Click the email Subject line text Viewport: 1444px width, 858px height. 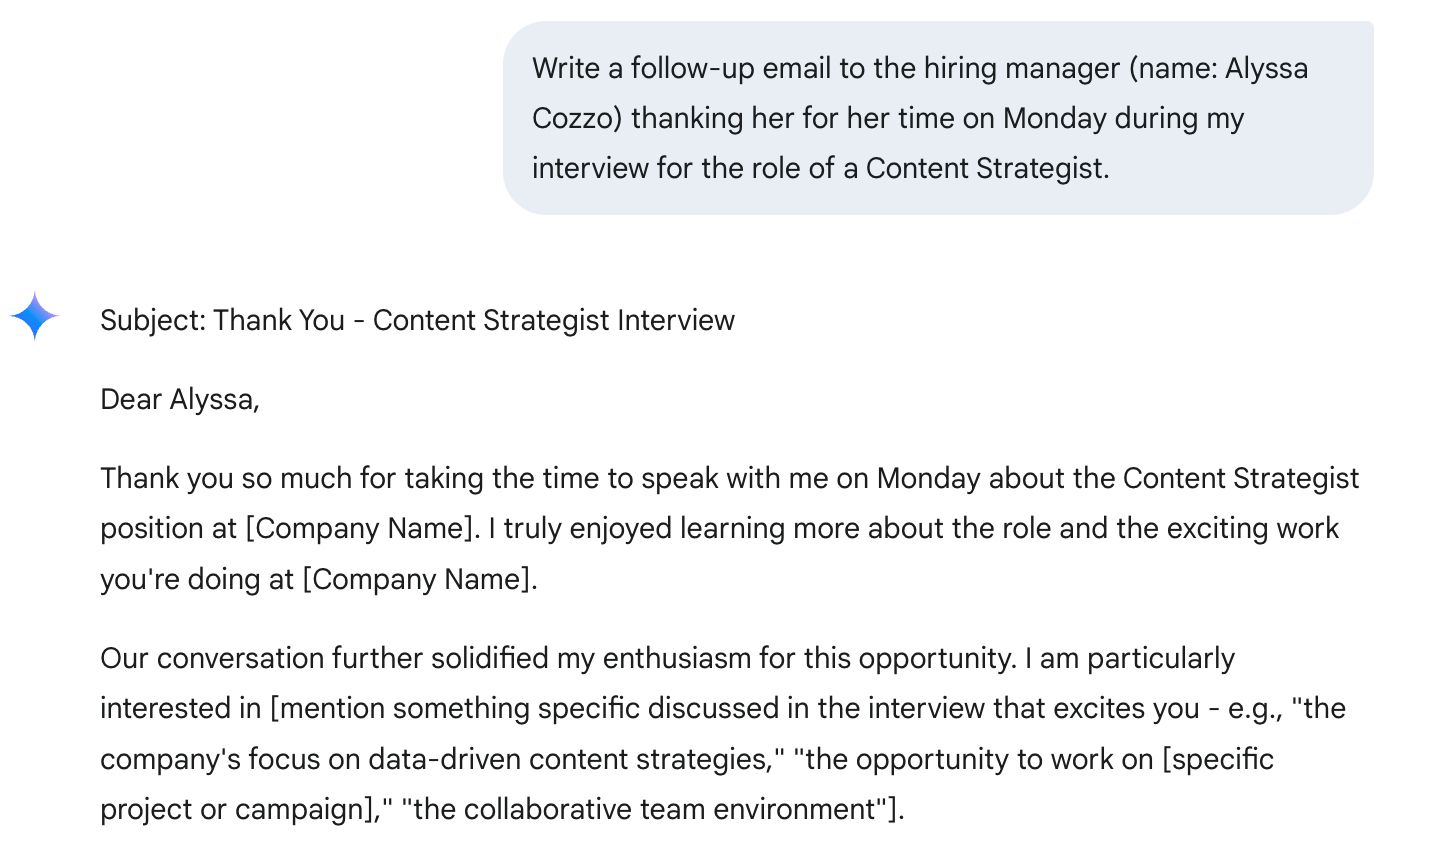pyautogui.click(x=417, y=320)
